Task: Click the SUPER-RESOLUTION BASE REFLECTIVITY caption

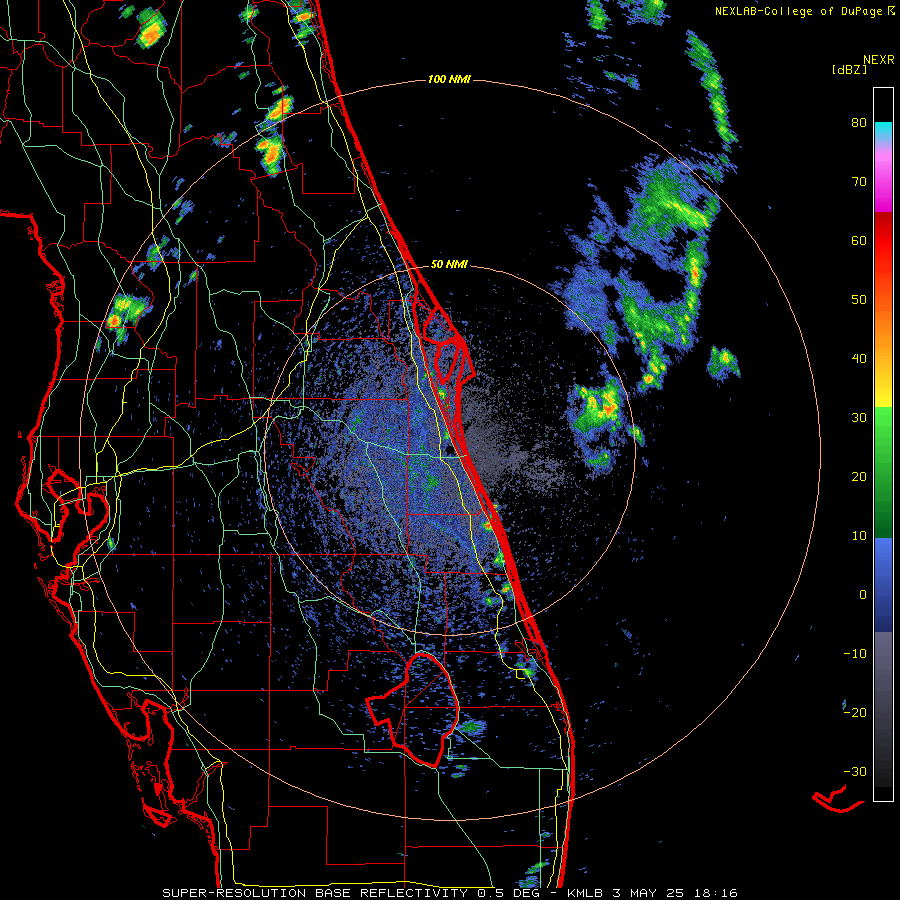Action: pos(316,893)
